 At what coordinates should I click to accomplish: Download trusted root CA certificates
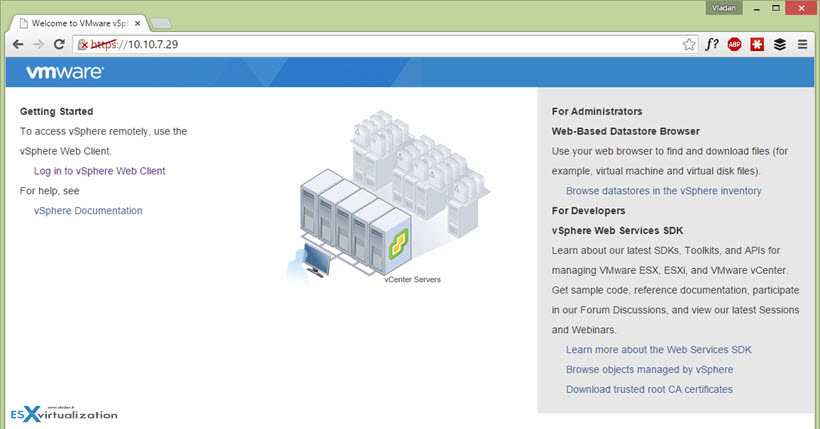click(x=649, y=389)
